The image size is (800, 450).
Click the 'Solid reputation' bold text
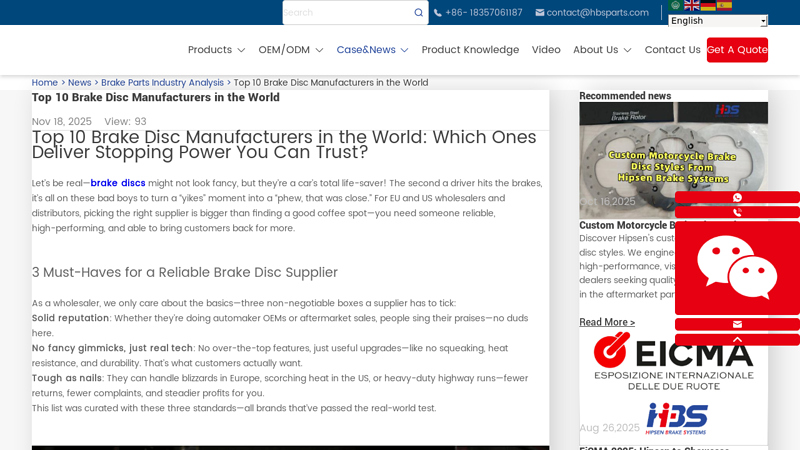70,318
